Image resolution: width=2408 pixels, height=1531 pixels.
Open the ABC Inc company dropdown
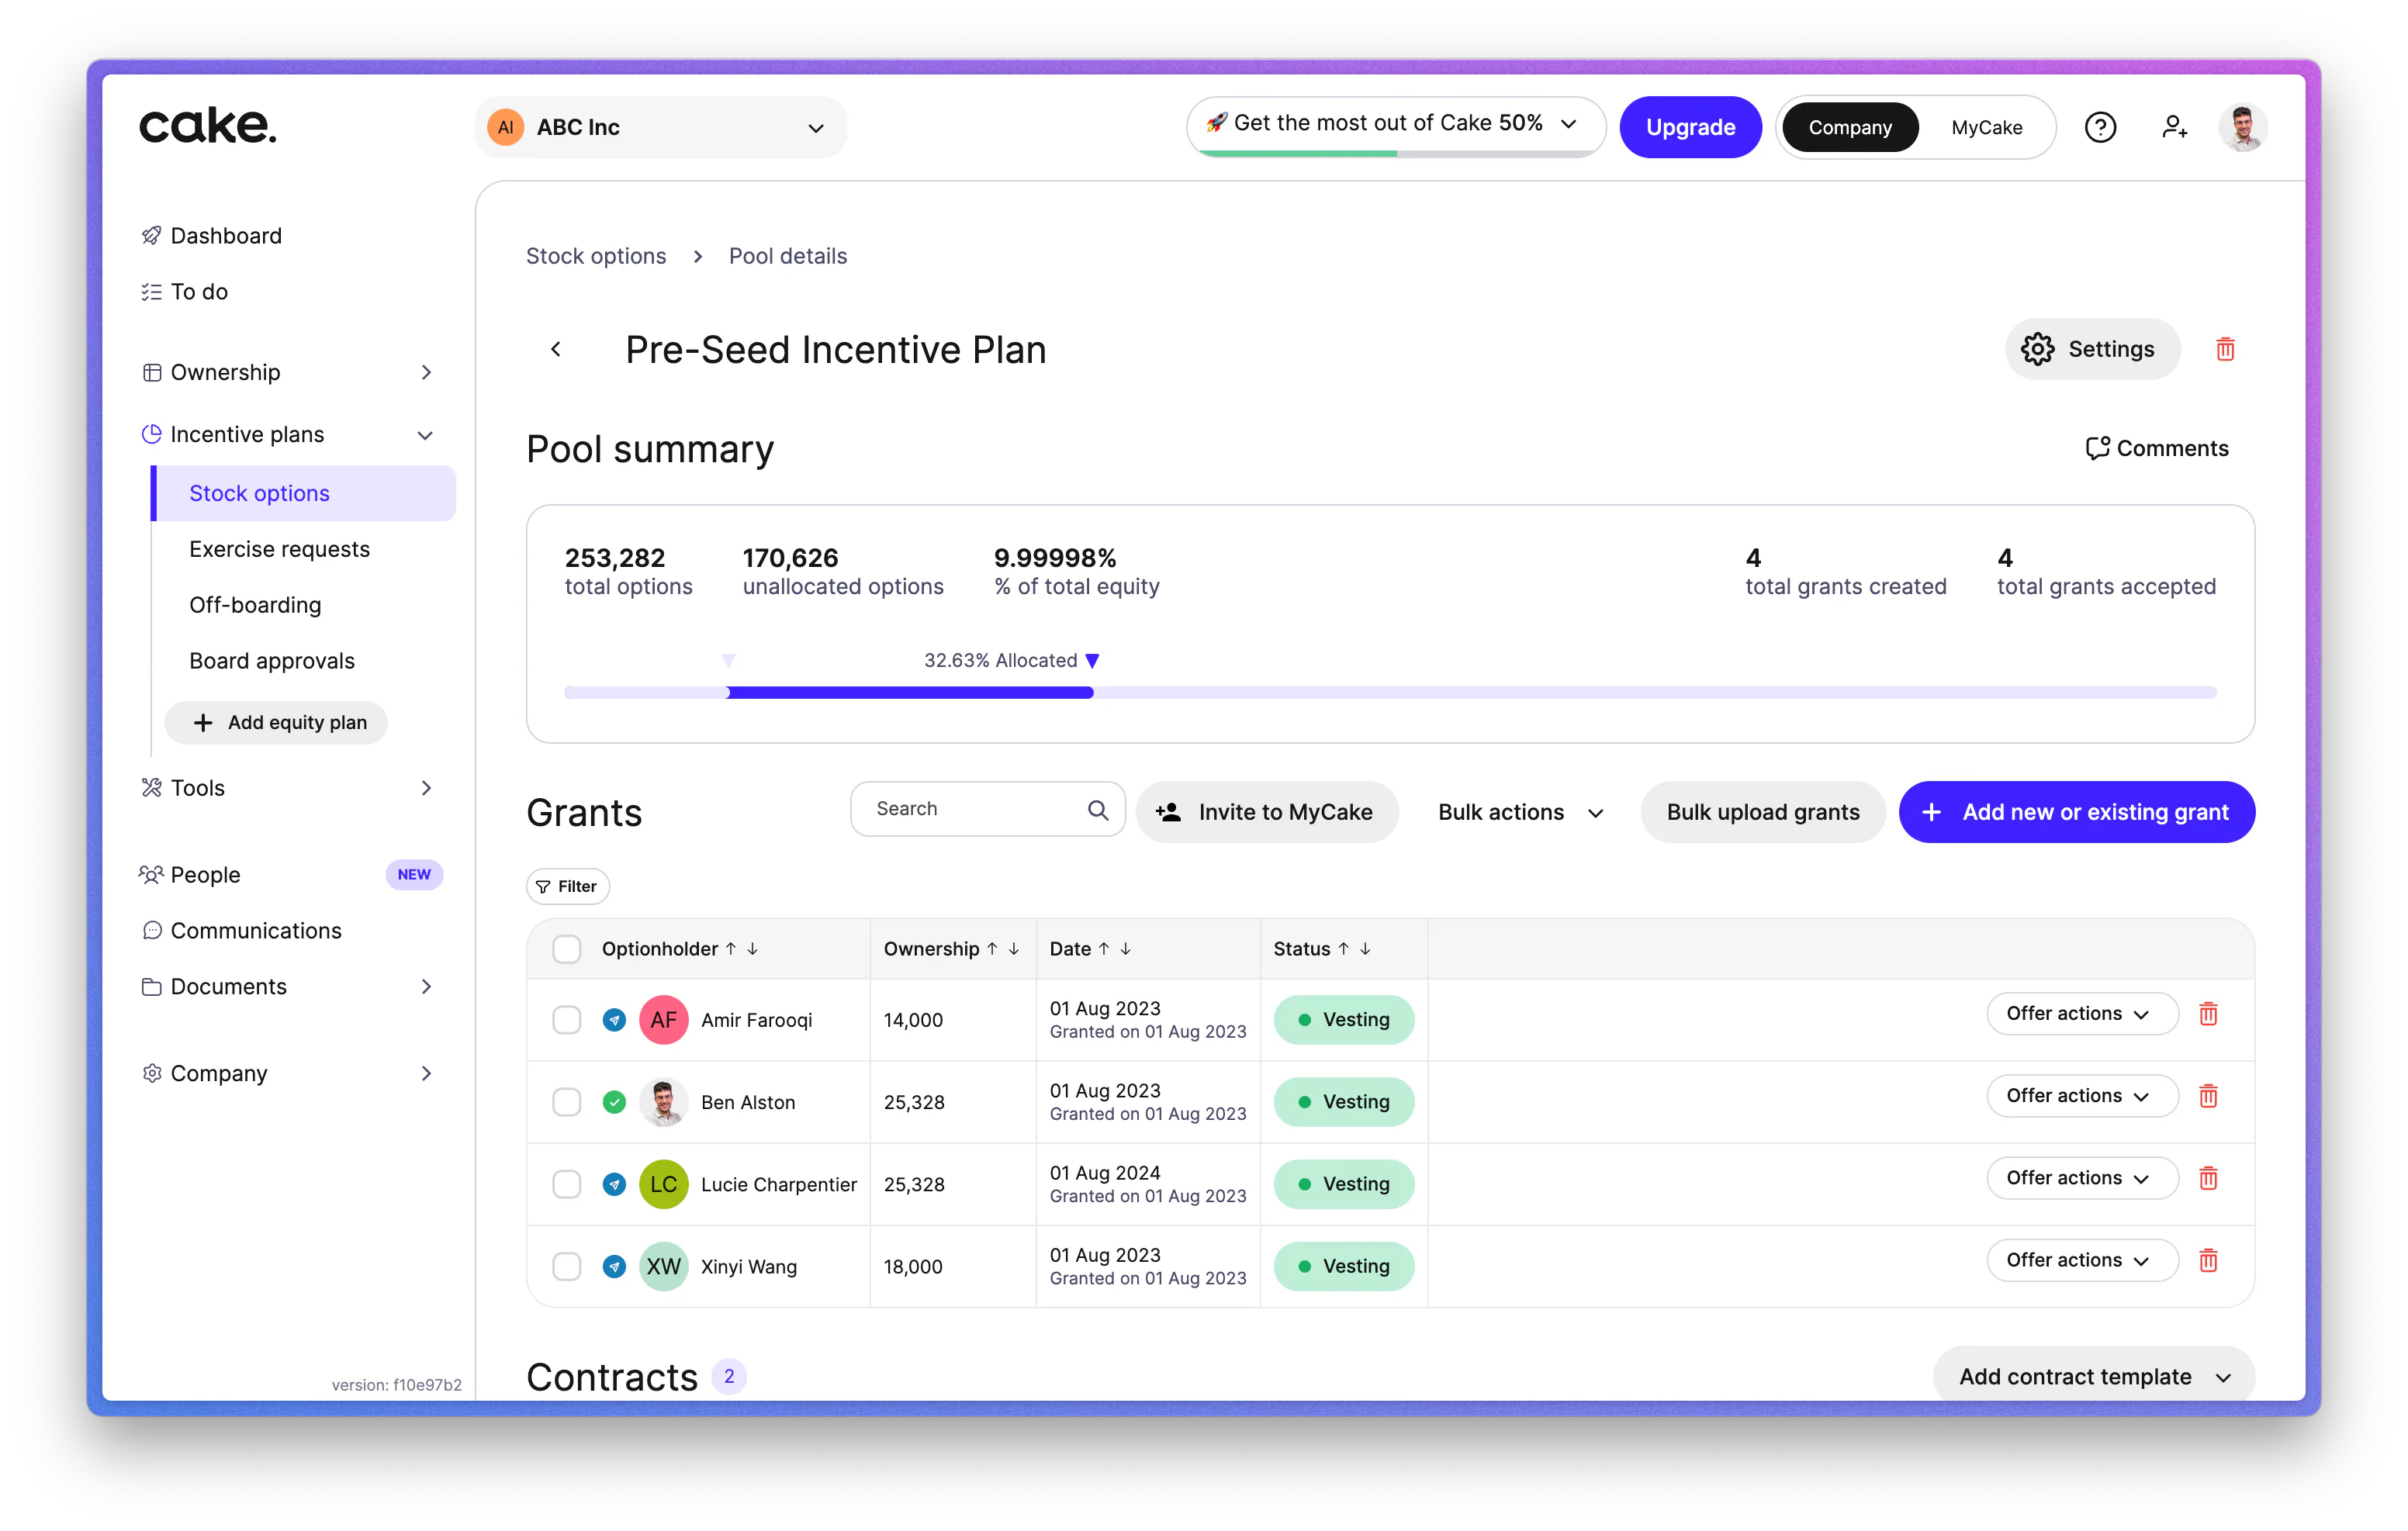point(660,127)
